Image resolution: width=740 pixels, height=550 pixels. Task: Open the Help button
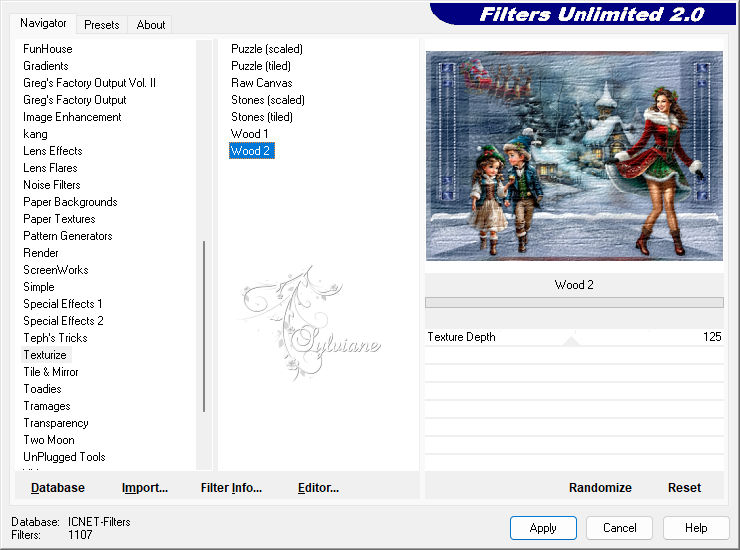(696, 527)
